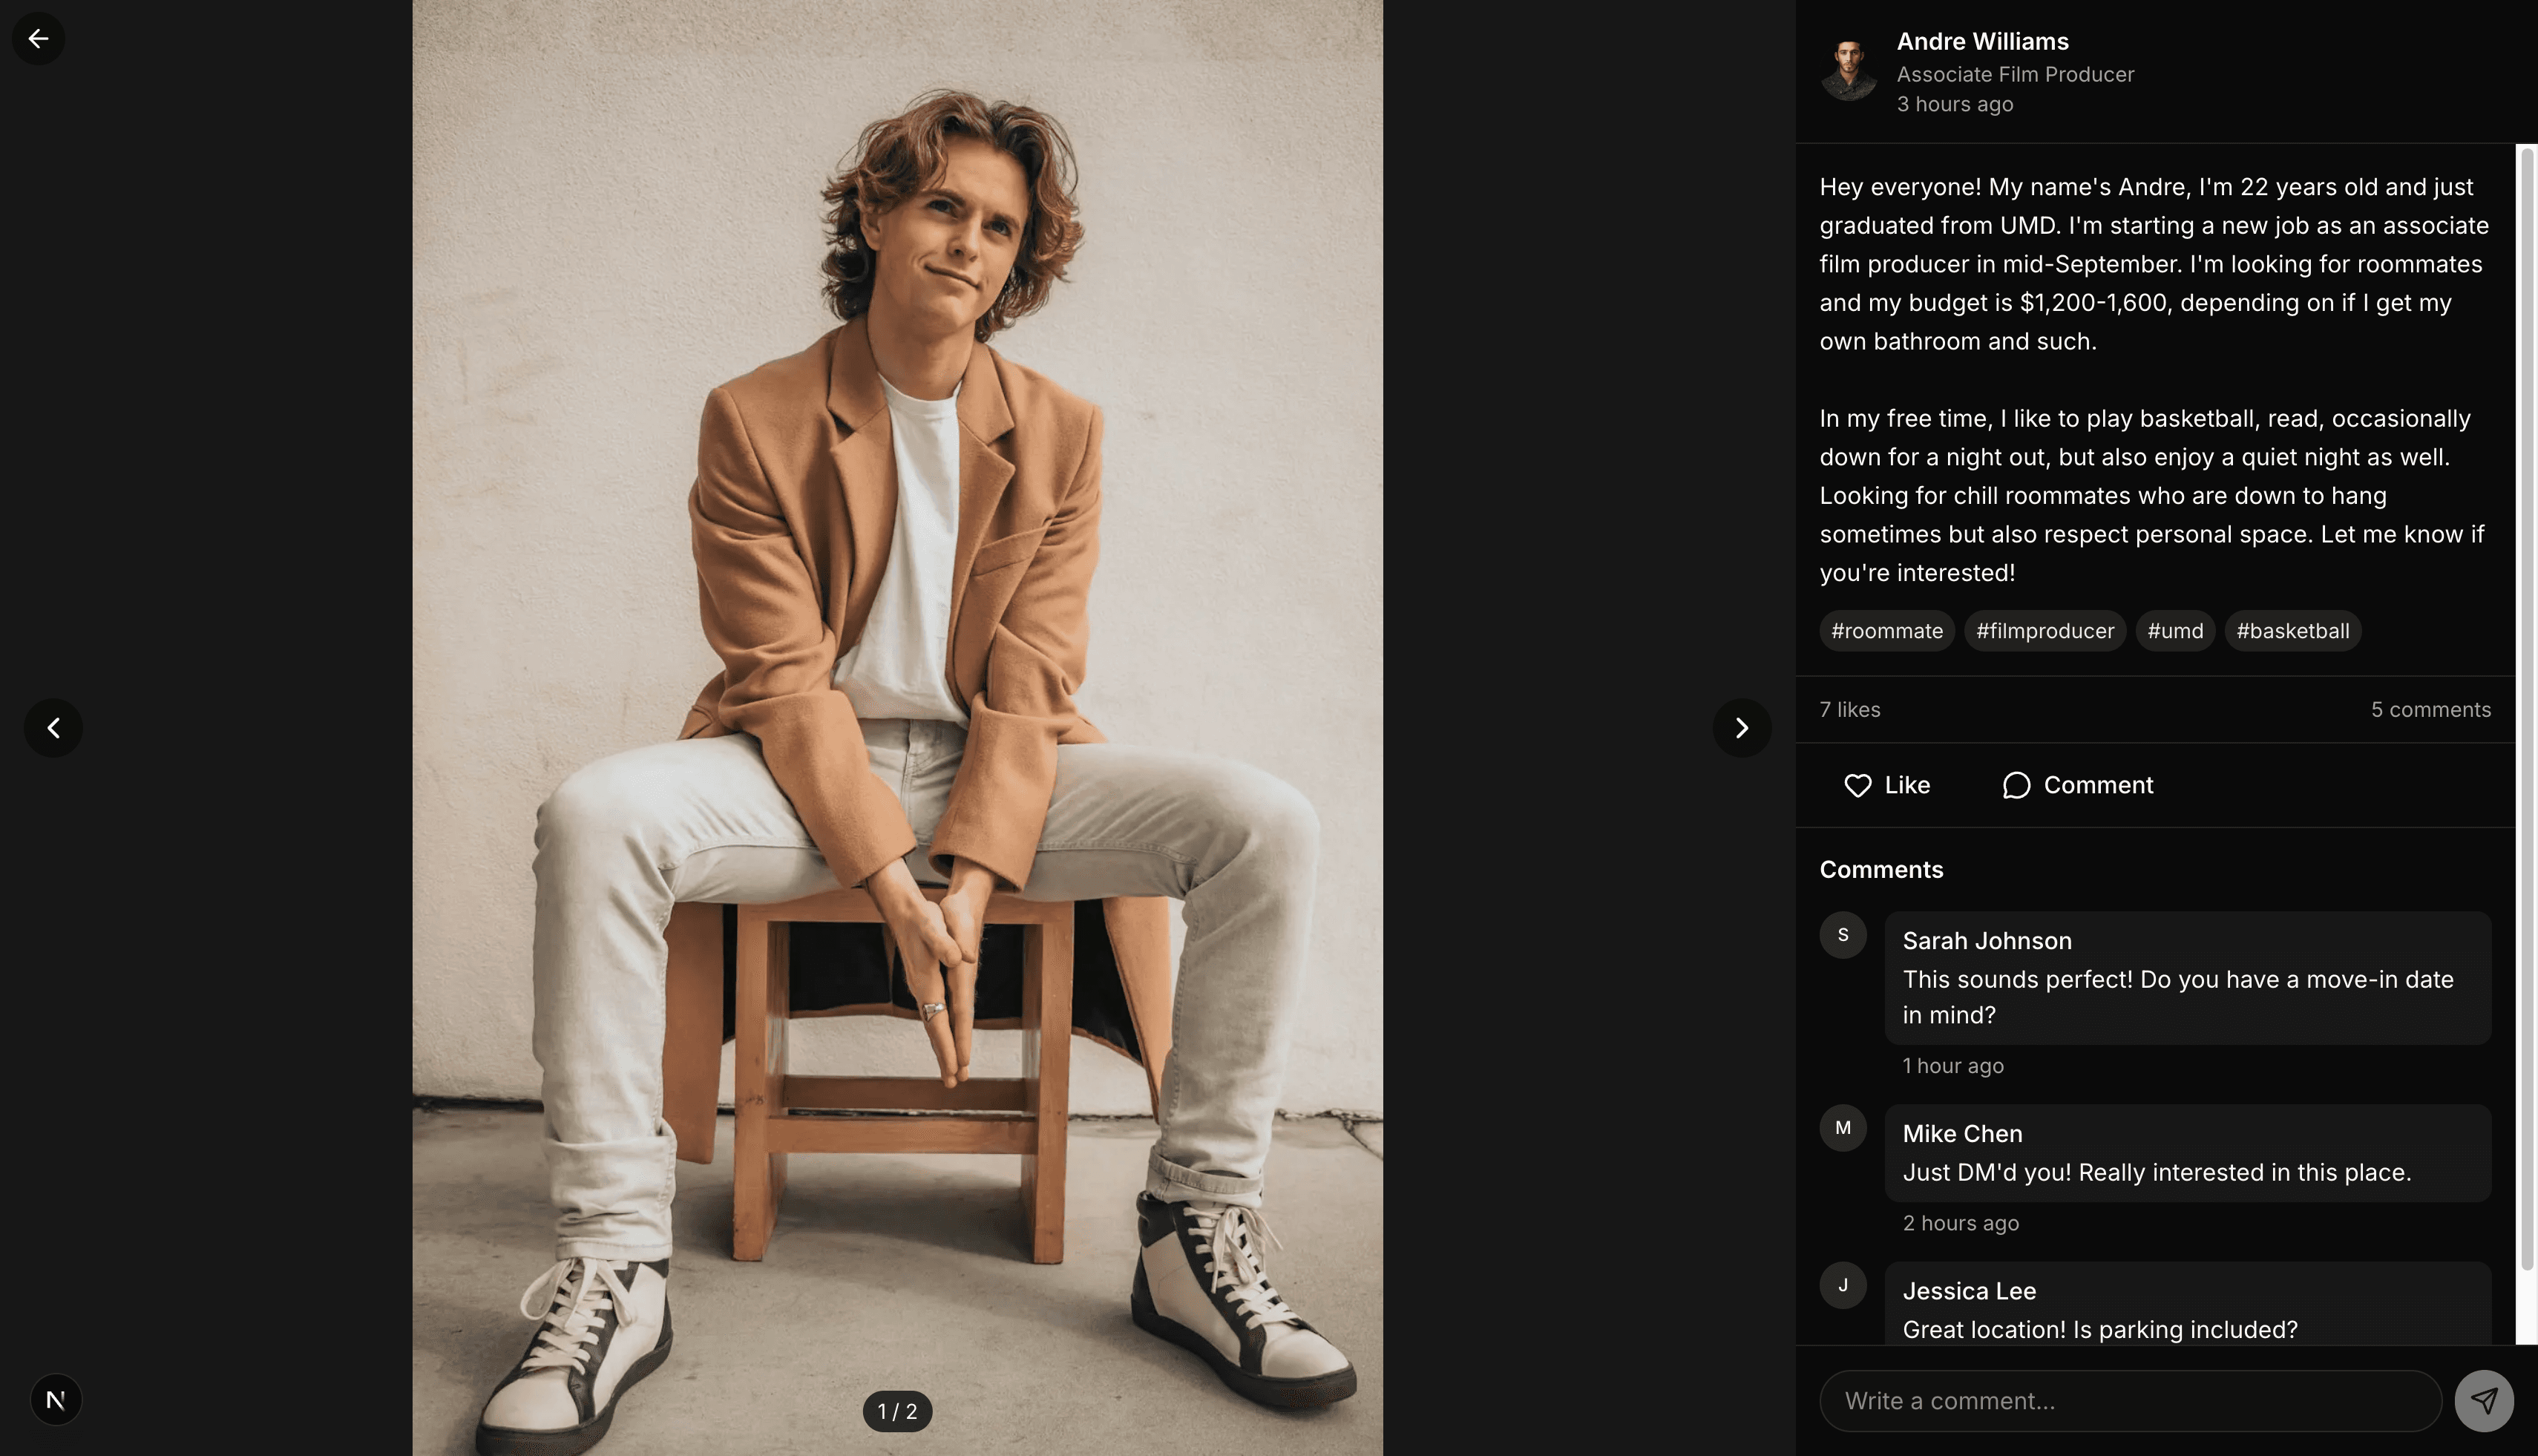
Task: Like the post via the heart icon
Action: click(1858, 785)
